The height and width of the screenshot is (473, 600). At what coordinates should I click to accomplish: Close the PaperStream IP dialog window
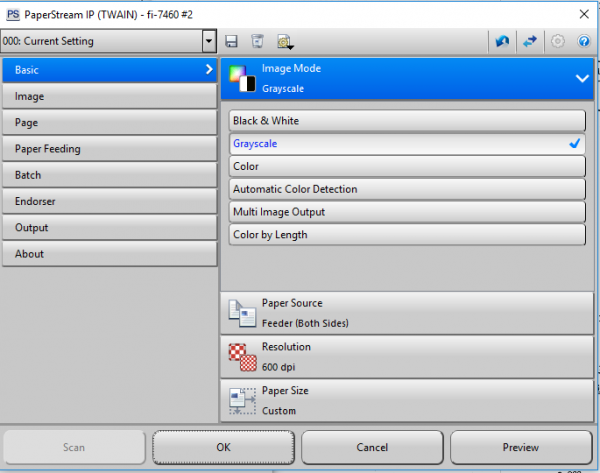pyautogui.click(x=583, y=13)
